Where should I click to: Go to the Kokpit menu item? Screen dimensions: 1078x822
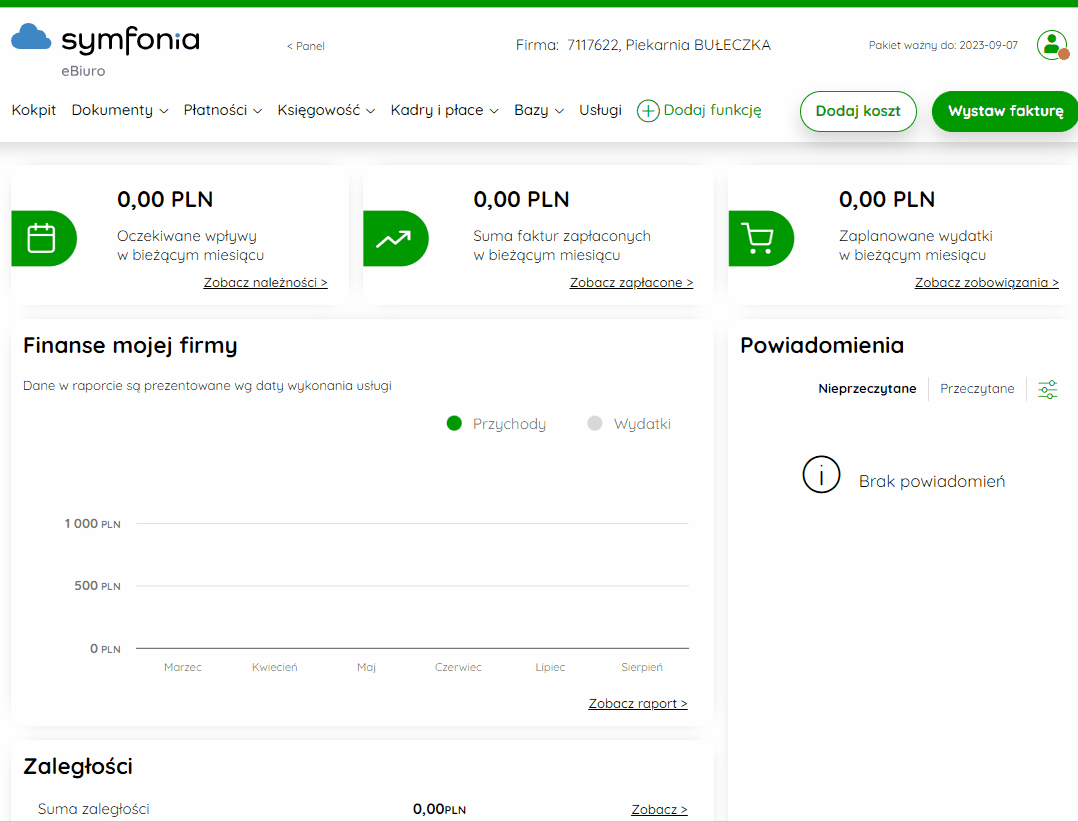[x=34, y=110]
